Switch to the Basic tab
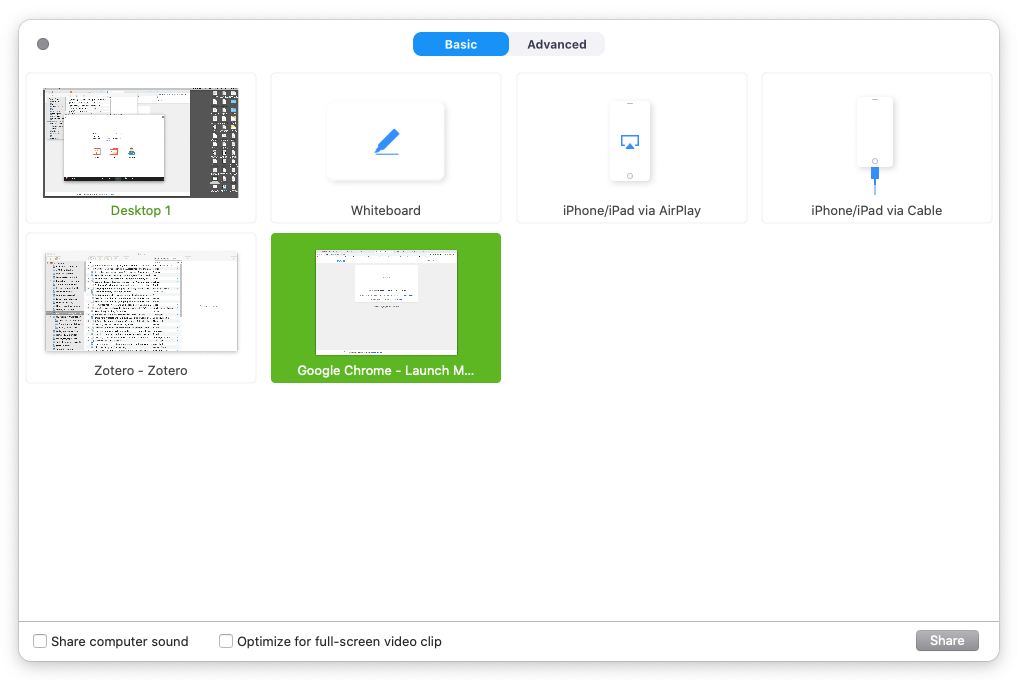The height and width of the screenshot is (680, 1021). pyautogui.click(x=460, y=44)
